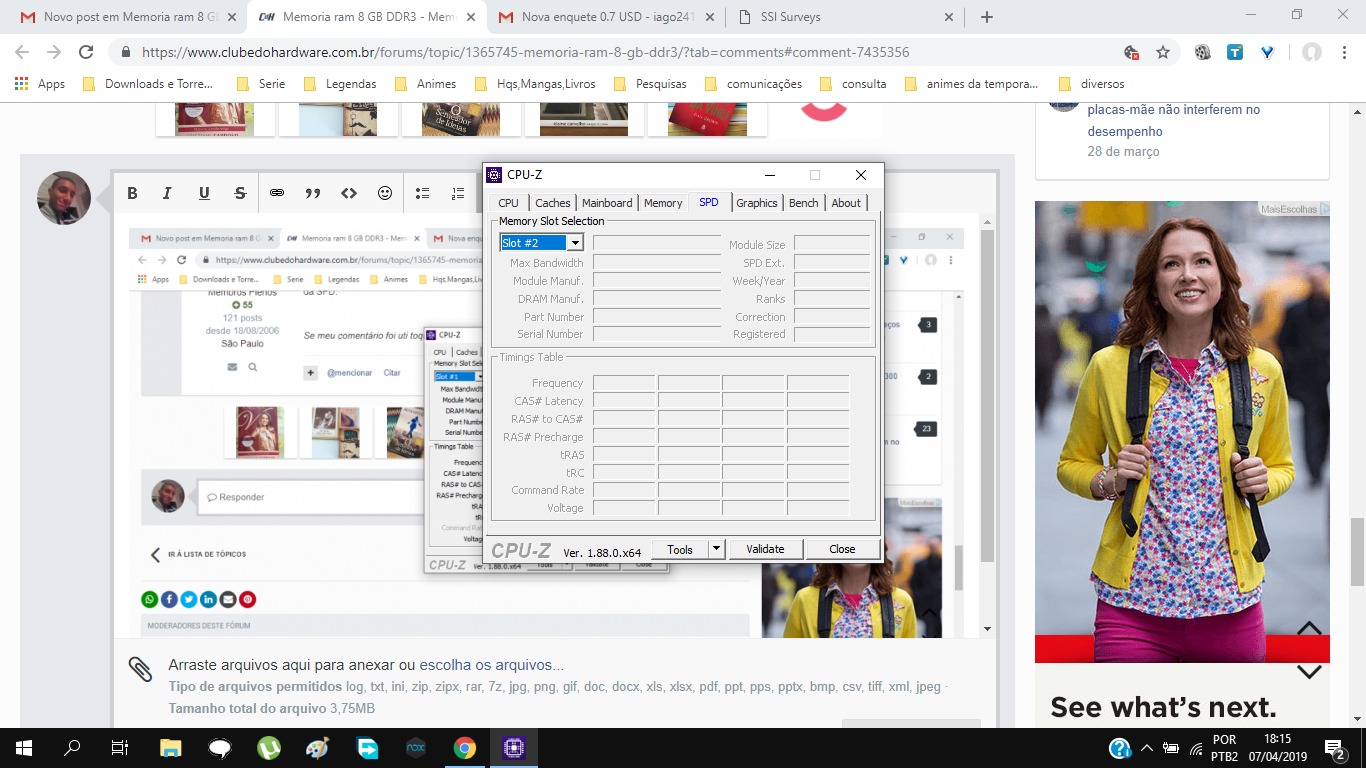Select the SPD tab in CPU-Z
Viewport: 1366px width, 768px height.
coord(709,202)
